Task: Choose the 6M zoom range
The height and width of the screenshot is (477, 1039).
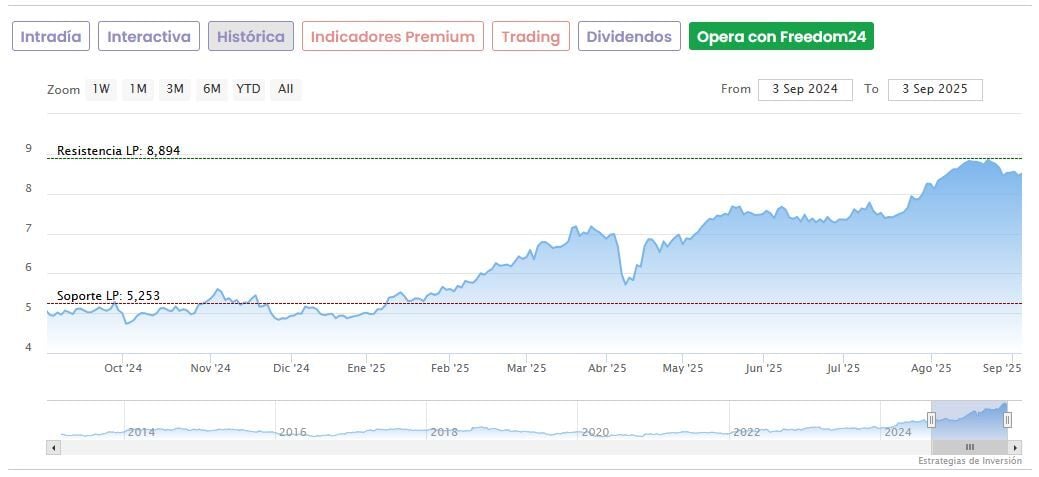Action: [x=212, y=89]
